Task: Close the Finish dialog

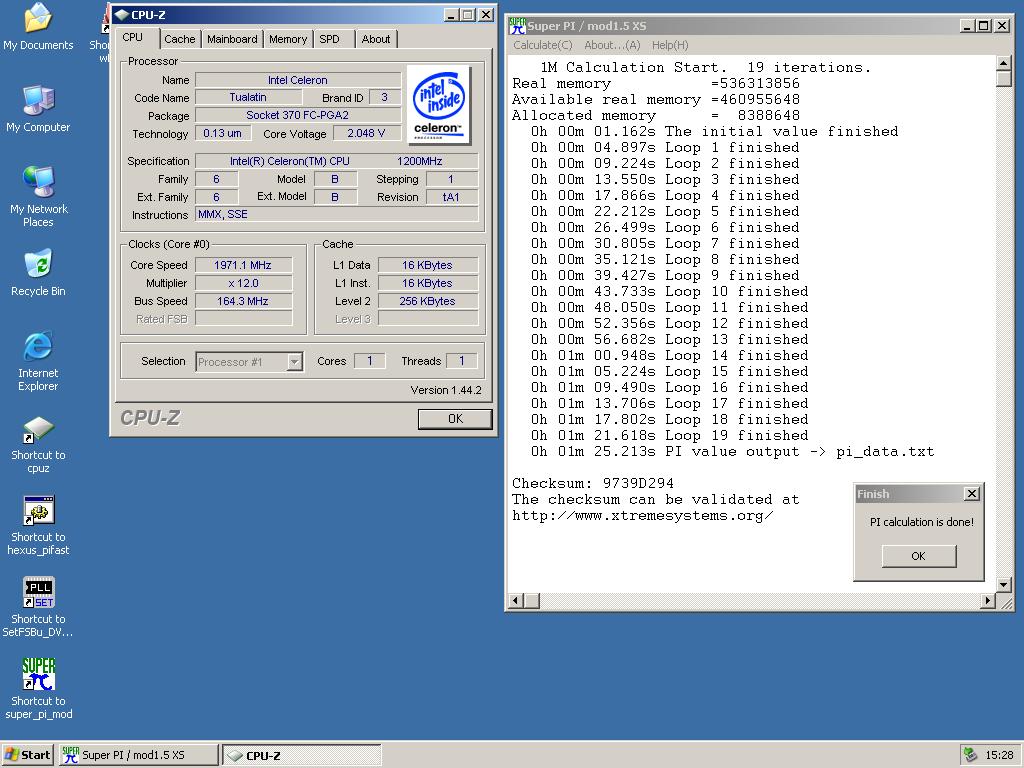Action: (x=972, y=494)
